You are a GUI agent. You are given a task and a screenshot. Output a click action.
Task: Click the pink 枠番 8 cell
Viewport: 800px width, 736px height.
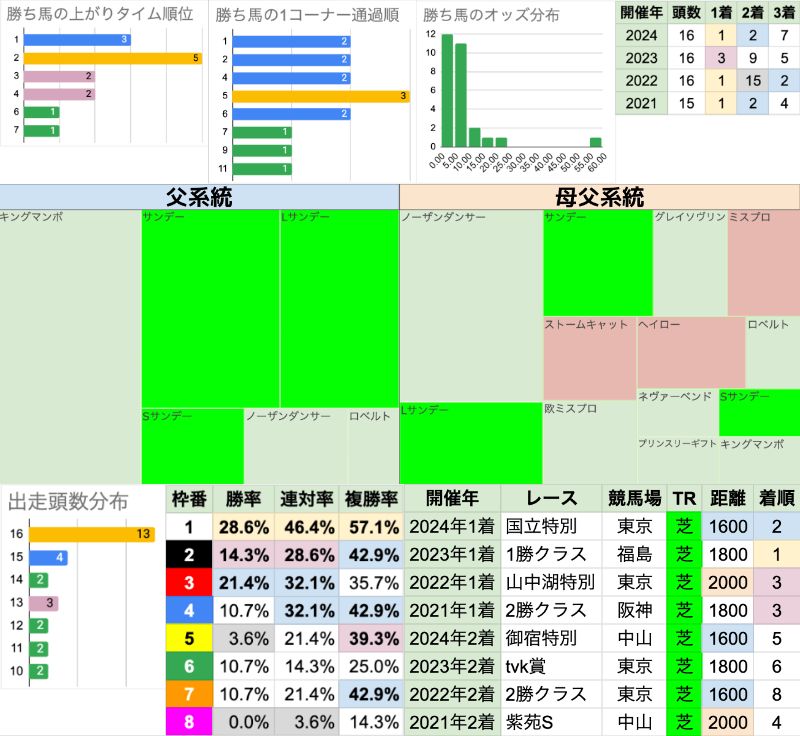[190, 722]
